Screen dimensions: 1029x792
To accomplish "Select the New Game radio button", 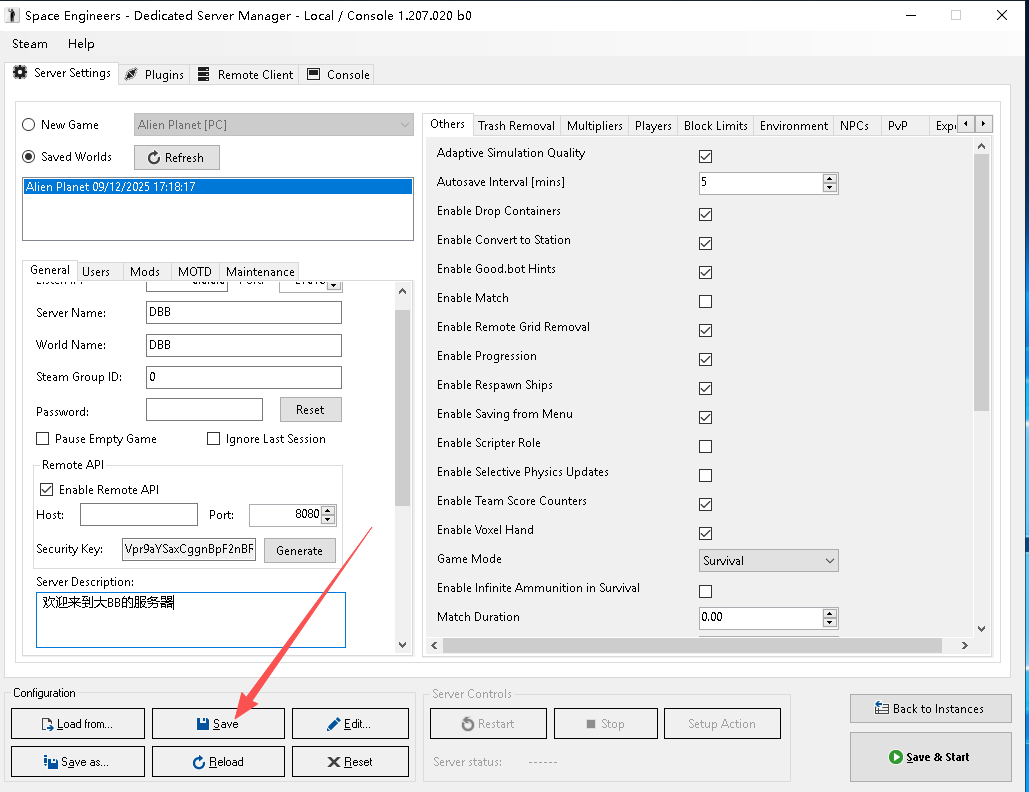I will coord(29,125).
